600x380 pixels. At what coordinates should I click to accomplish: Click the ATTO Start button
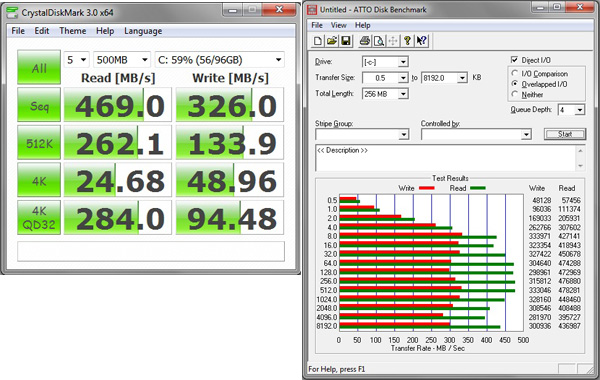[x=565, y=134]
